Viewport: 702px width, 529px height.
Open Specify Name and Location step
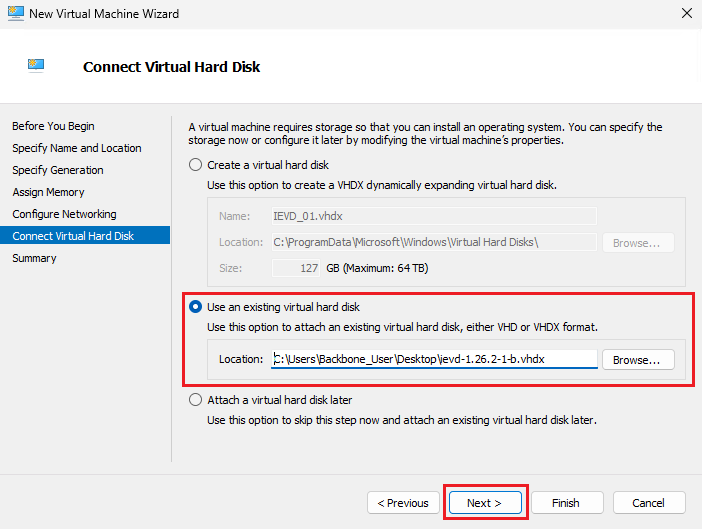click(x=77, y=148)
